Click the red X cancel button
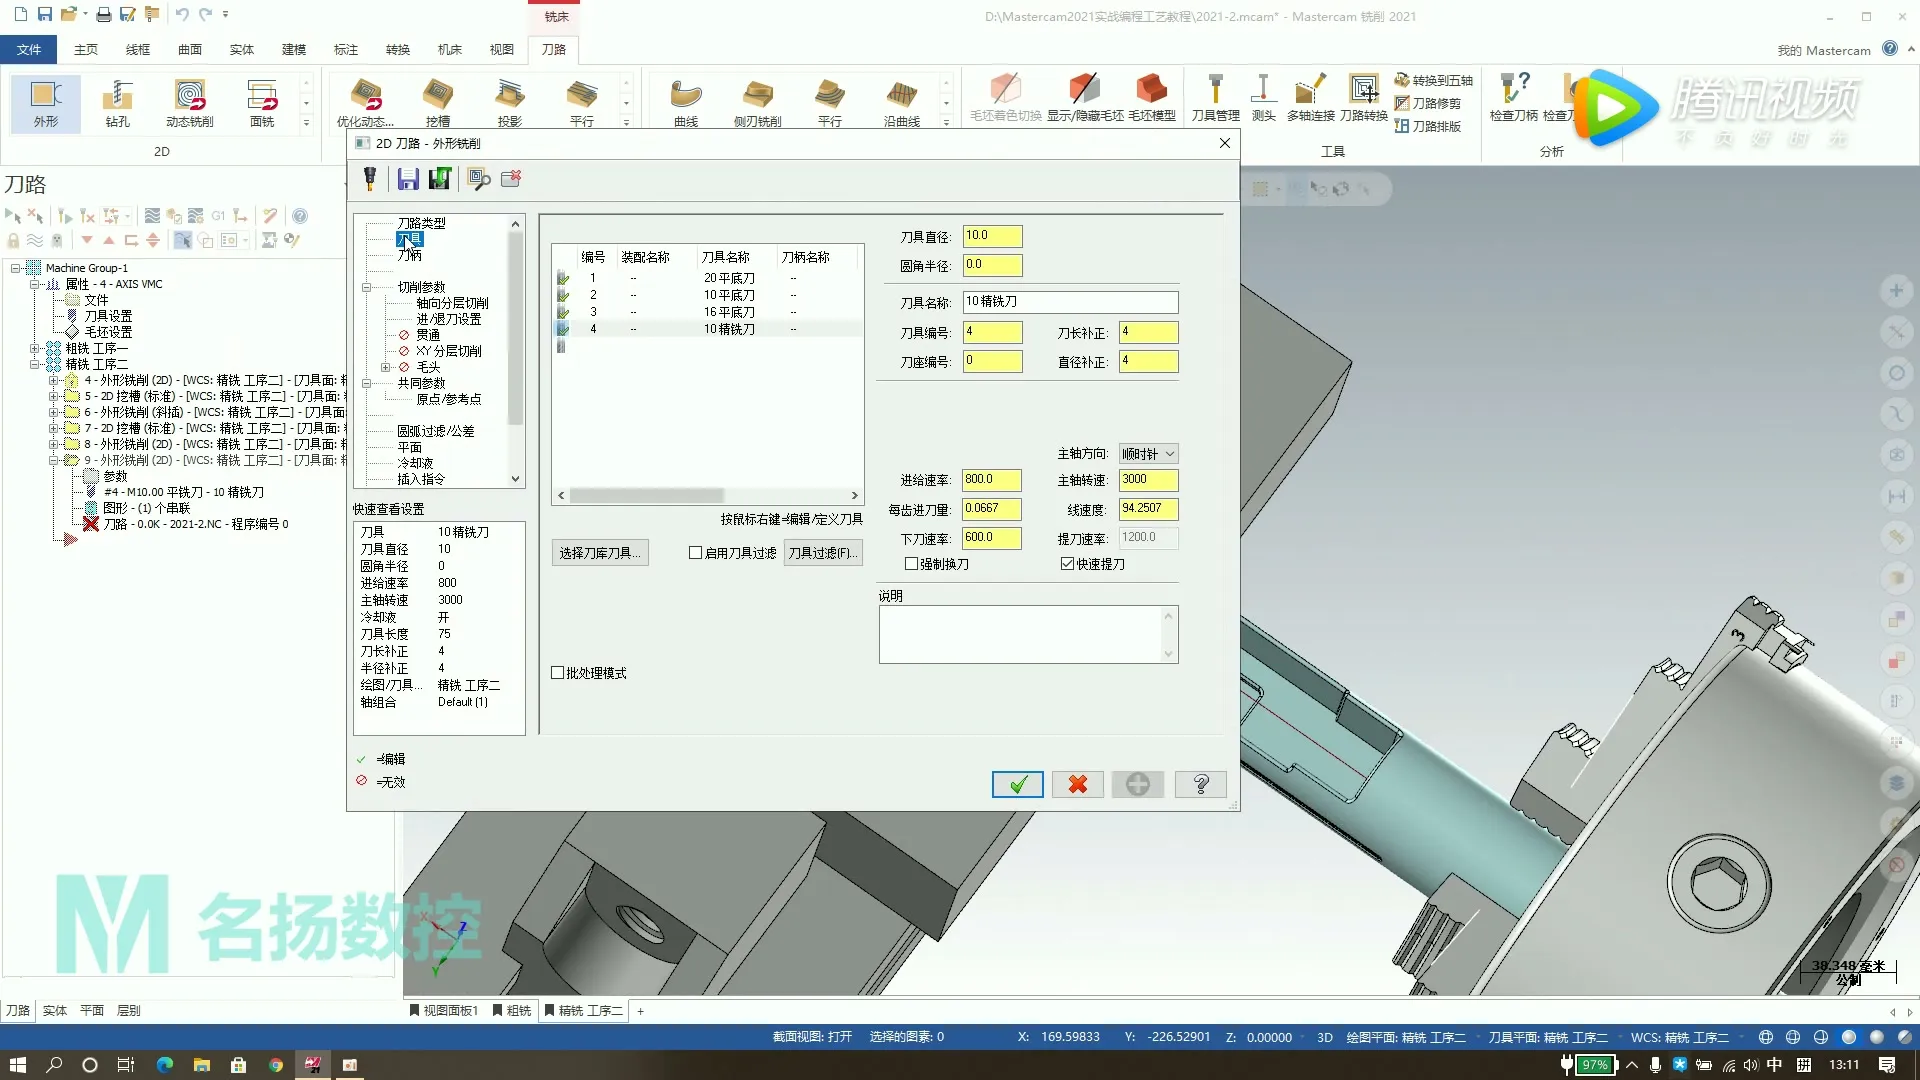The width and height of the screenshot is (1920, 1080). click(x=1077, y=785)
